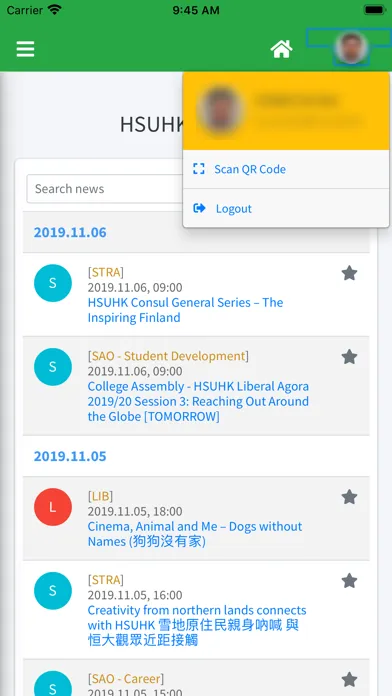Tap the large avatar in yellow panel
392x696 pixels.
pyautogui.click(x=219, y=111)
